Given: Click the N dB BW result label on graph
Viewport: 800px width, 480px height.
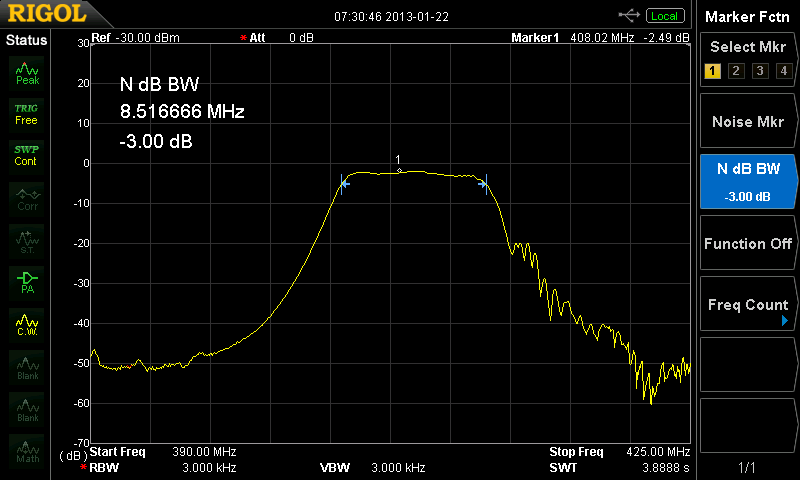Looking at the screenshot, I should point(159,84).
